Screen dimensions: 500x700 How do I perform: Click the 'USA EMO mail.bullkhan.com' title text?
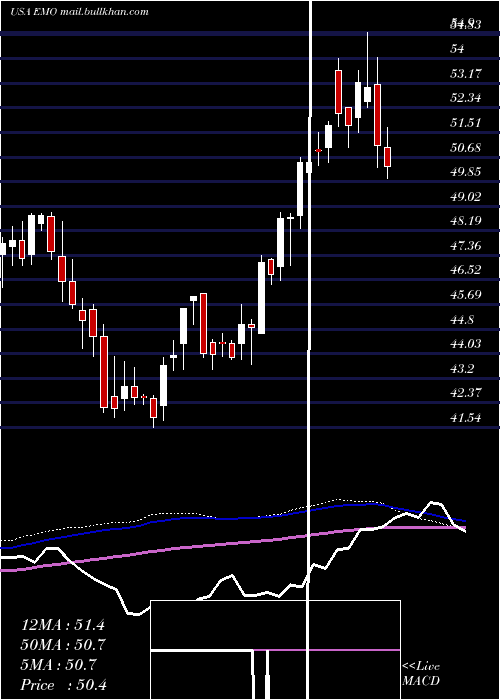coord(79,12)
